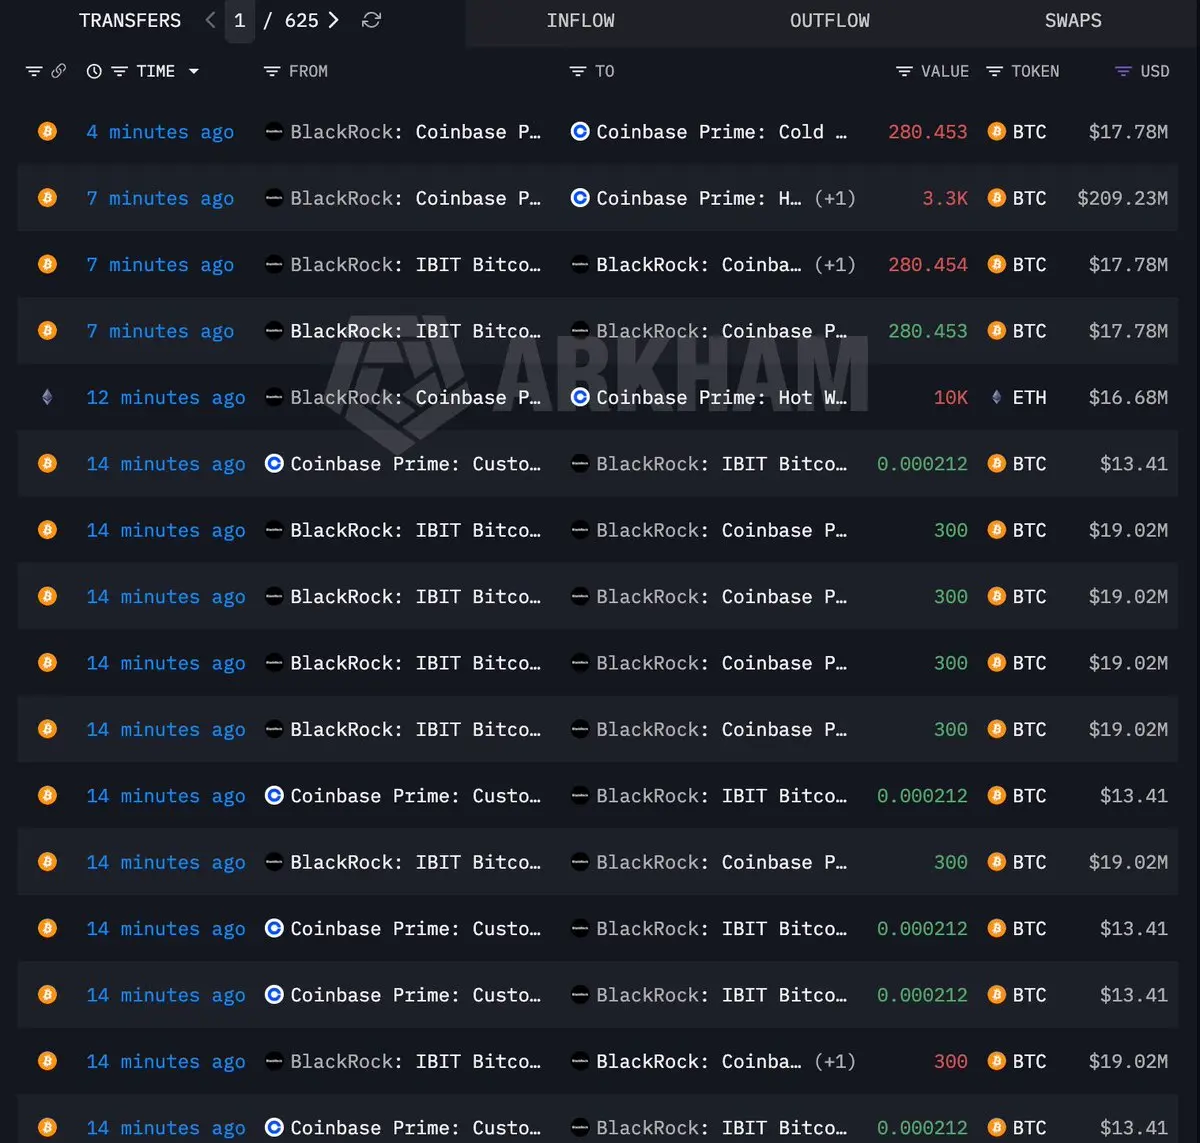The height and width of the screenshot is (1143, 1200).
Task: Open the USD column filter
Action: tap(1123, 71)
